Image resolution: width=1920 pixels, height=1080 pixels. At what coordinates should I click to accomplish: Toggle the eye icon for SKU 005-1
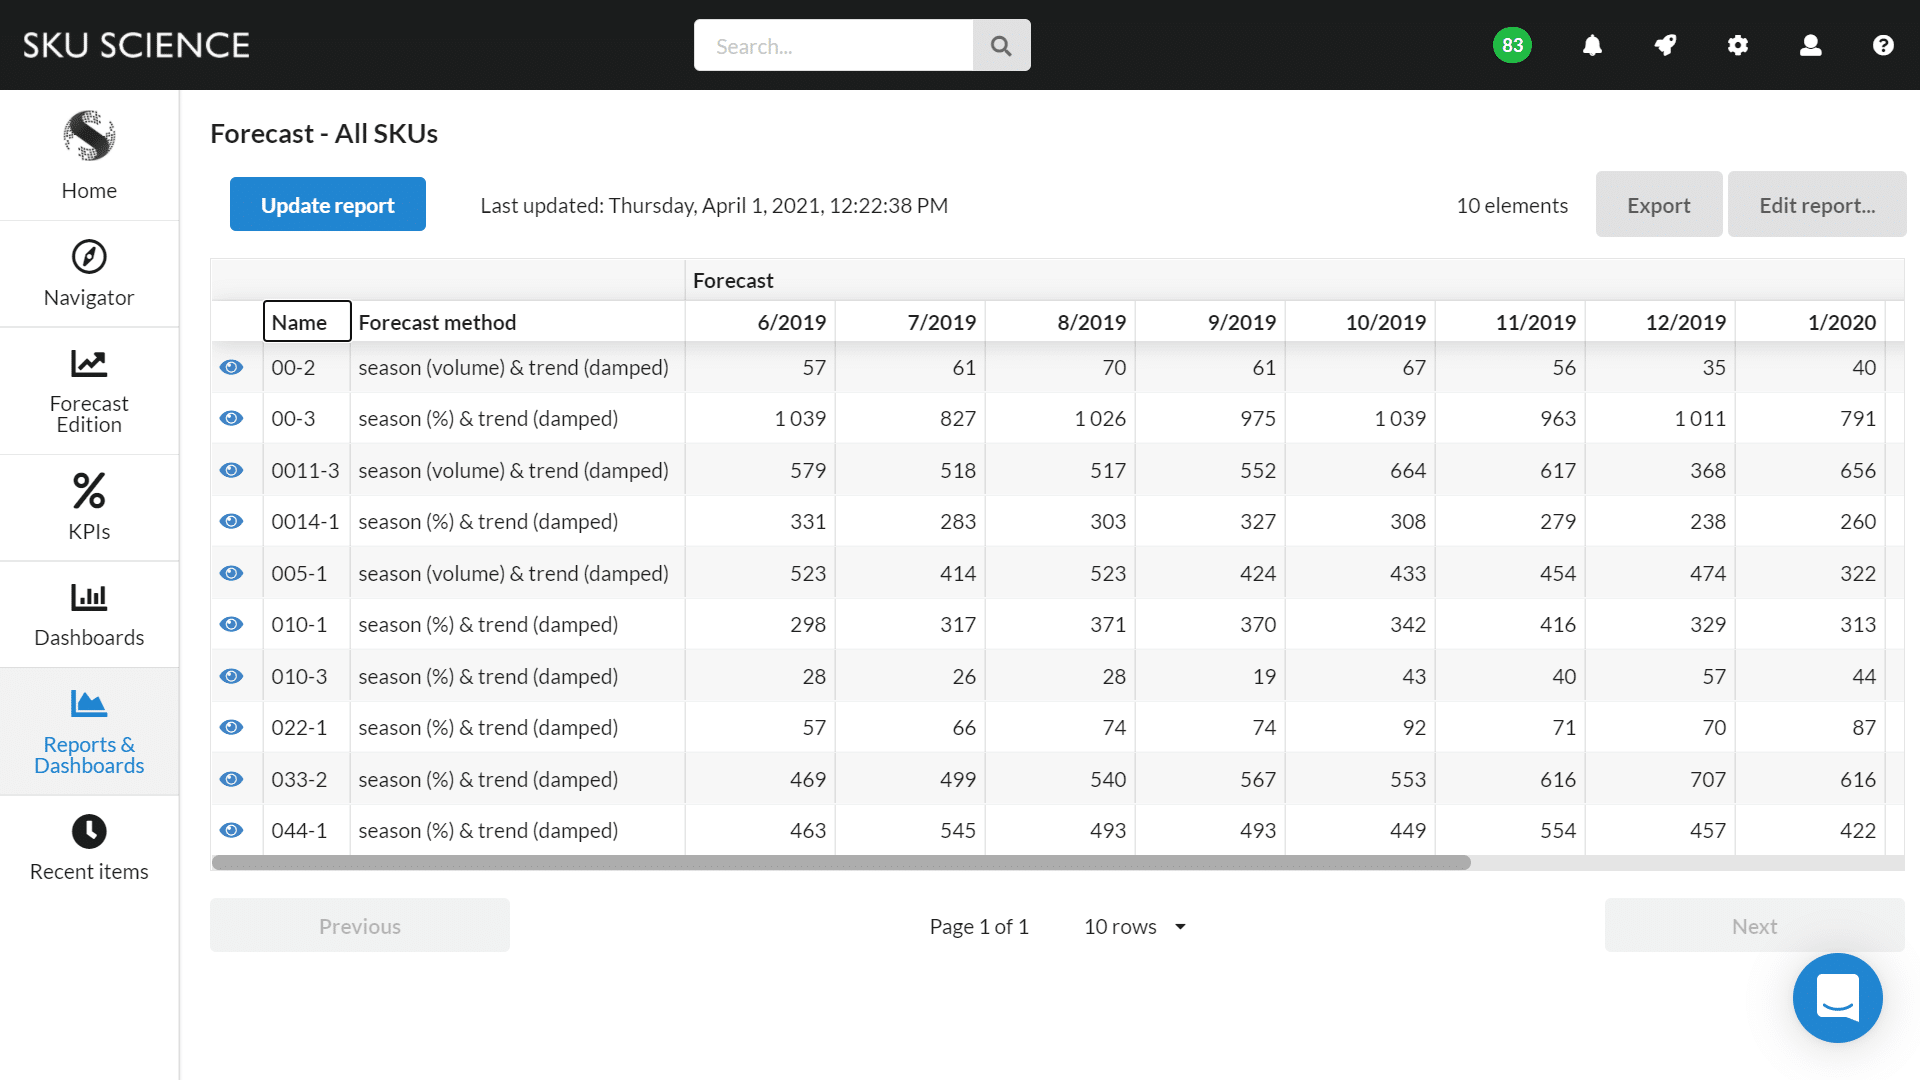[231, 573]
